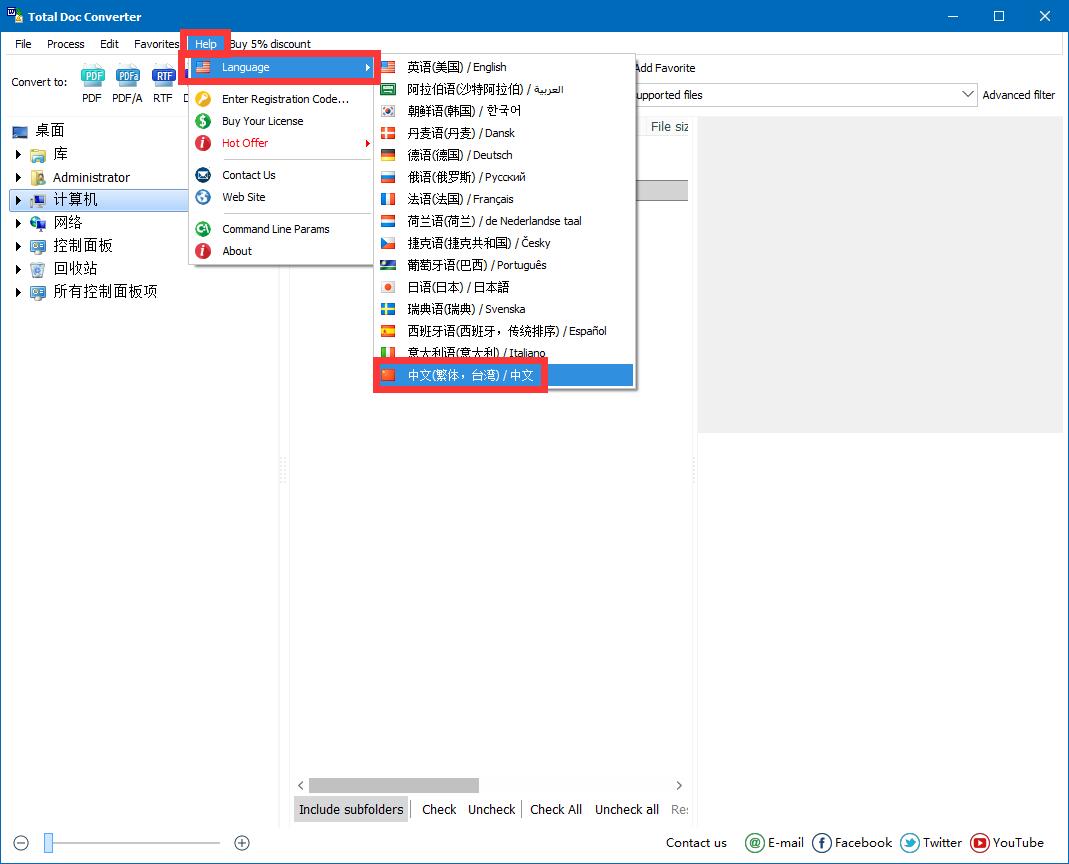Expand the 所有控制面板项 tree node
Image resolution: width=1069 pixels, height=864 pixels.
point(18,293)
